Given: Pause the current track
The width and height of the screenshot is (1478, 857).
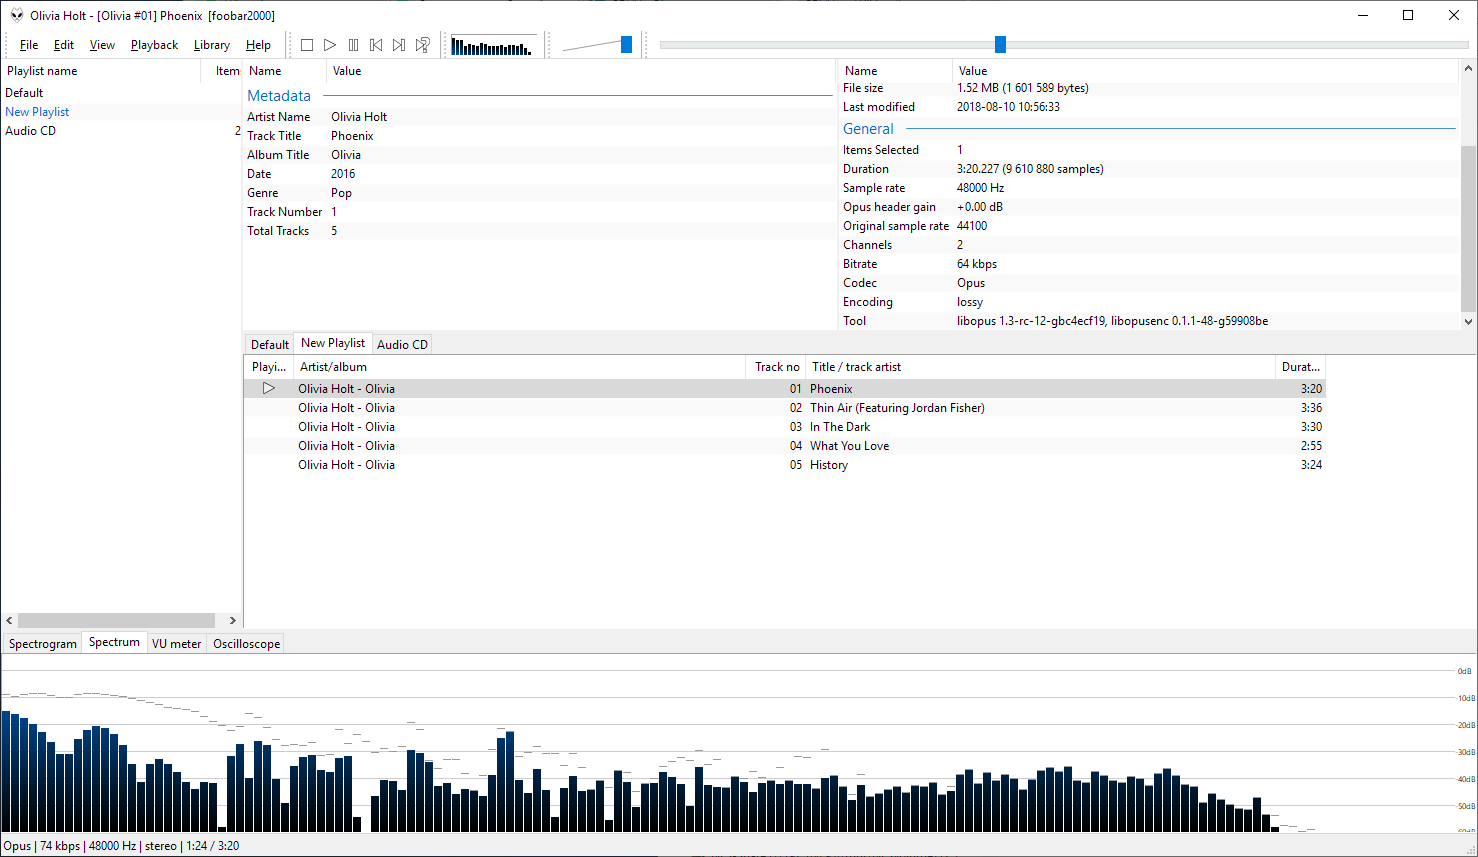Looking at the screenshot, I should point(353,45).
